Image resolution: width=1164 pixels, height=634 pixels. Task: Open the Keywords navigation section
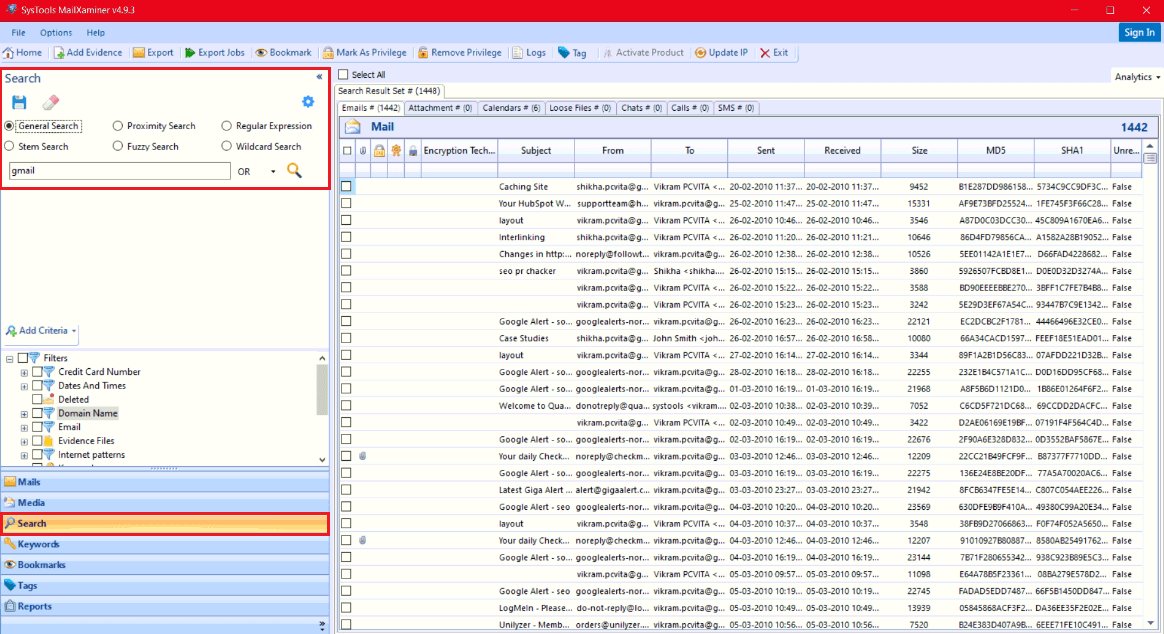(165, 544)
